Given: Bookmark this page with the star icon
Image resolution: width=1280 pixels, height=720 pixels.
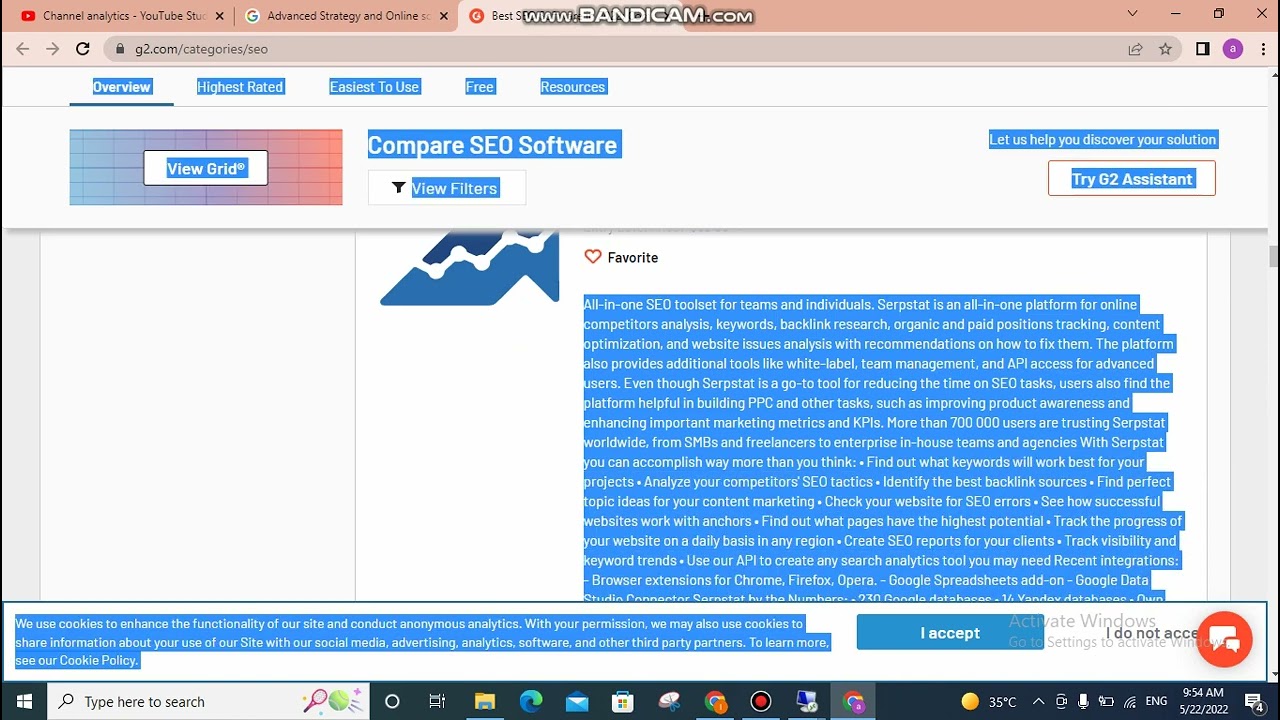Looking at the screenshot, I should pyautogui.click(x=1165, y=49).
